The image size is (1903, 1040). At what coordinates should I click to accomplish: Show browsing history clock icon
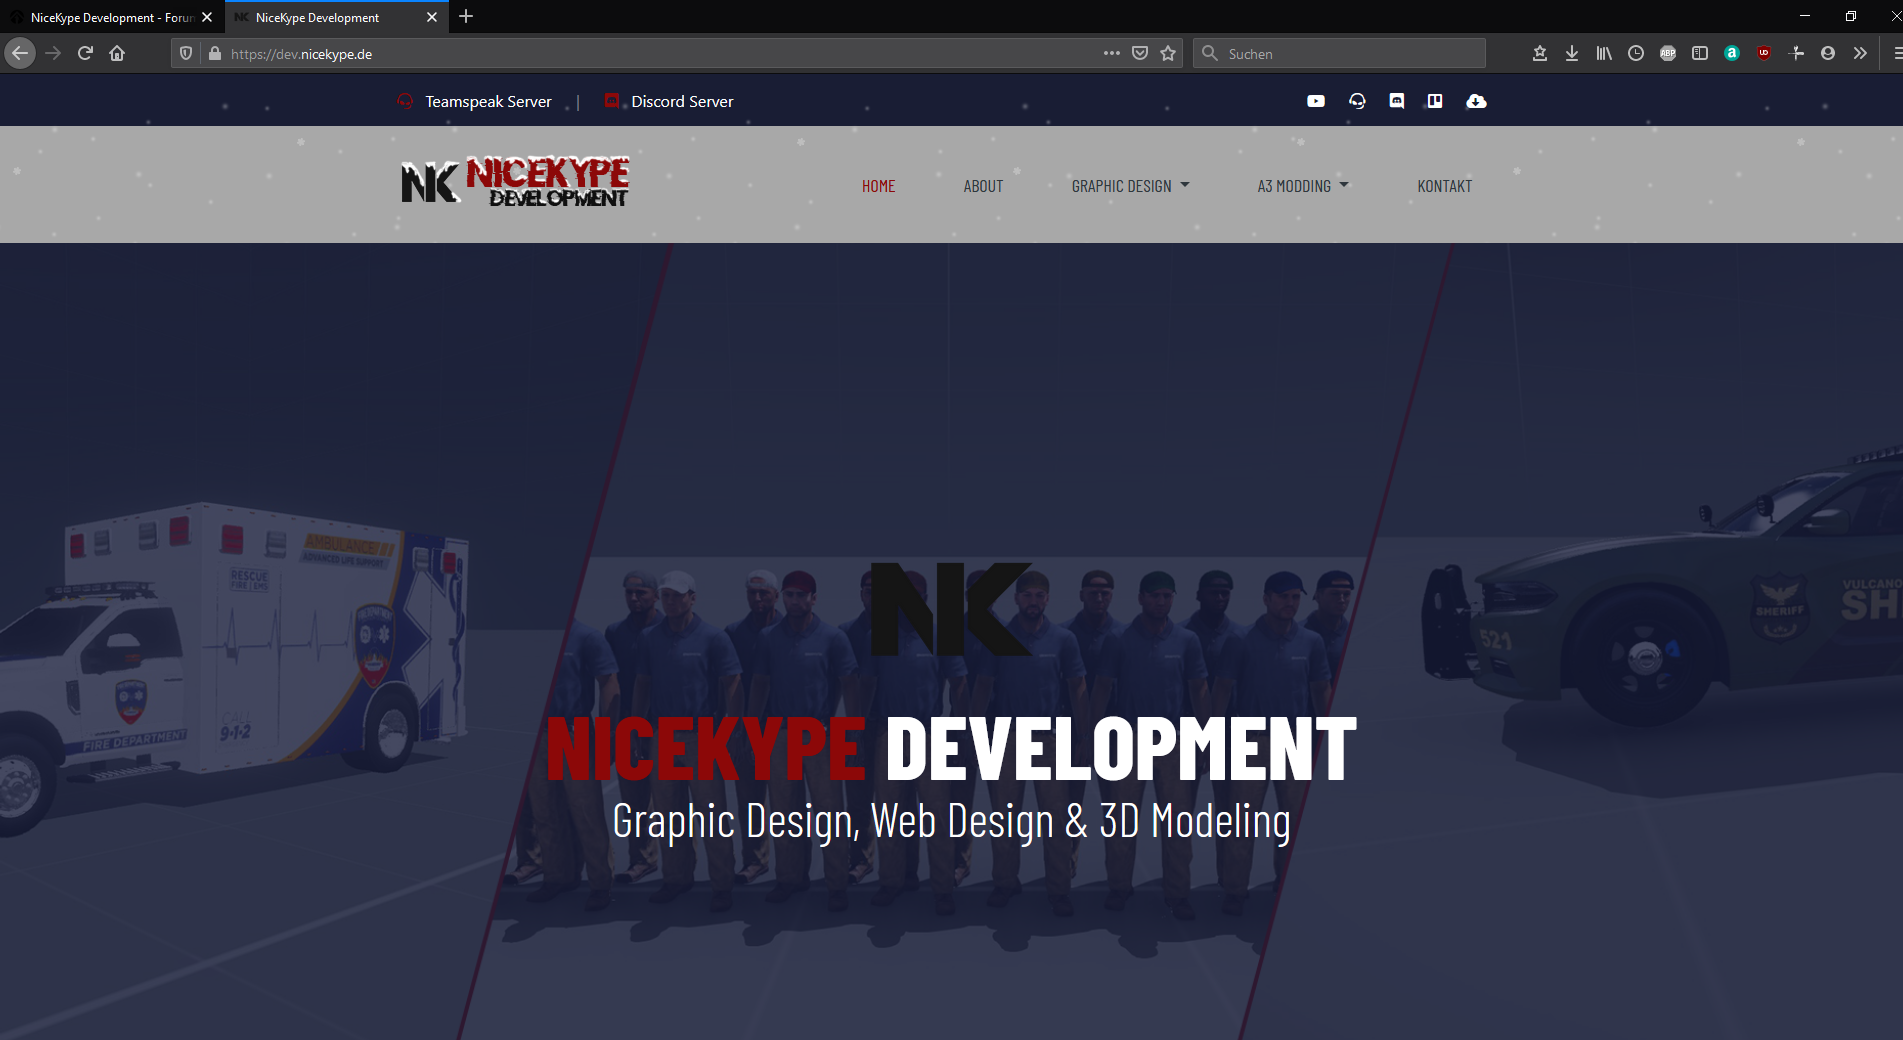click(x=1636, y=54)
